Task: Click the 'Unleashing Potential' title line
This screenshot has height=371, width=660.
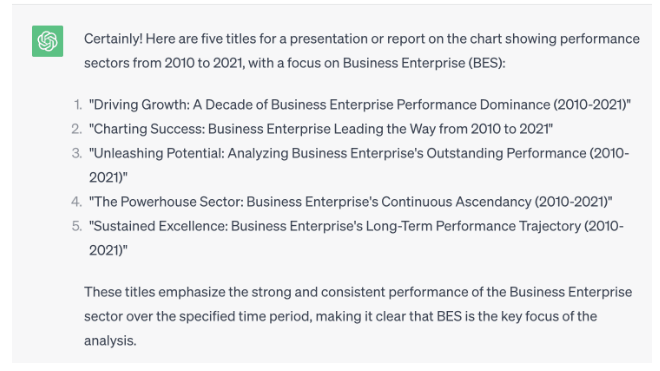Action: (x=359, y=165)
